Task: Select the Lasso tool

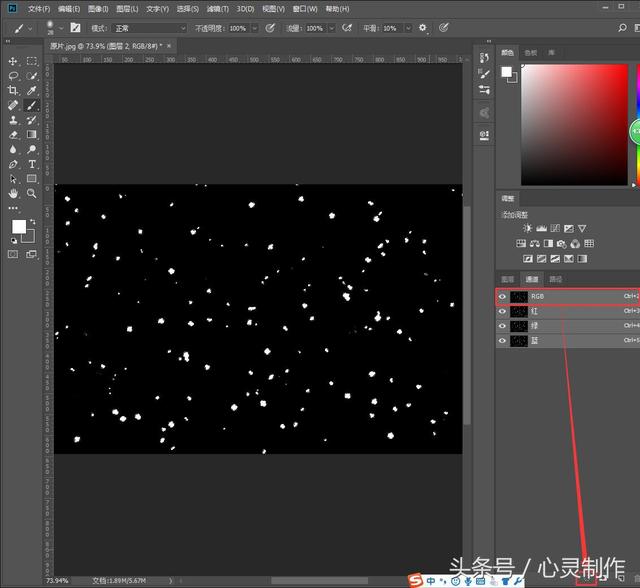Action: click(x=13, y=76)
